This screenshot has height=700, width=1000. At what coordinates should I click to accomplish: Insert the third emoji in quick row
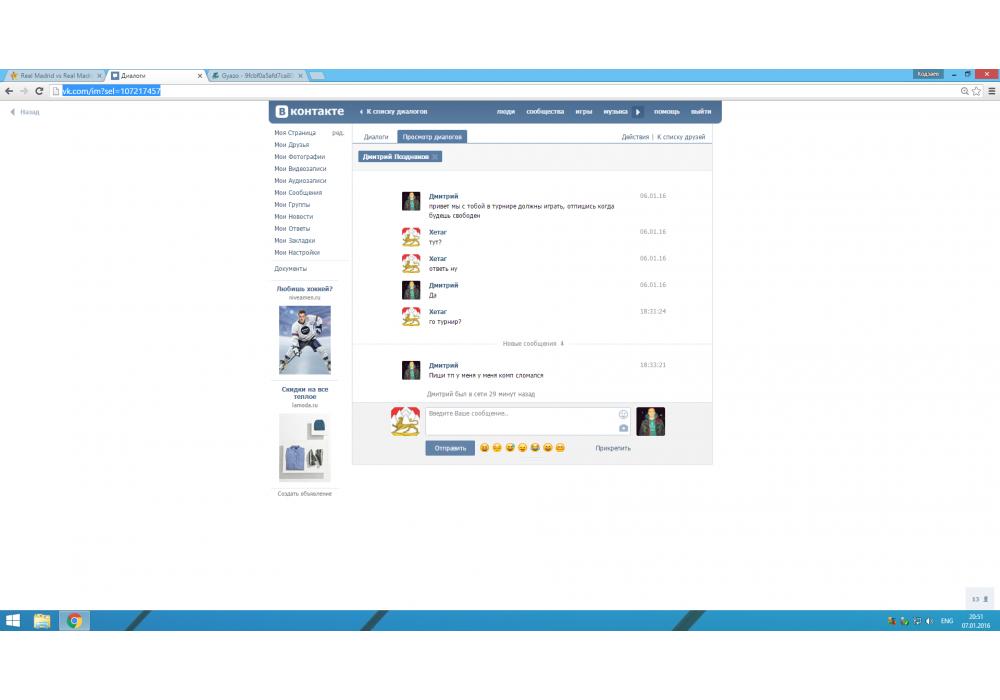point(510,448)
